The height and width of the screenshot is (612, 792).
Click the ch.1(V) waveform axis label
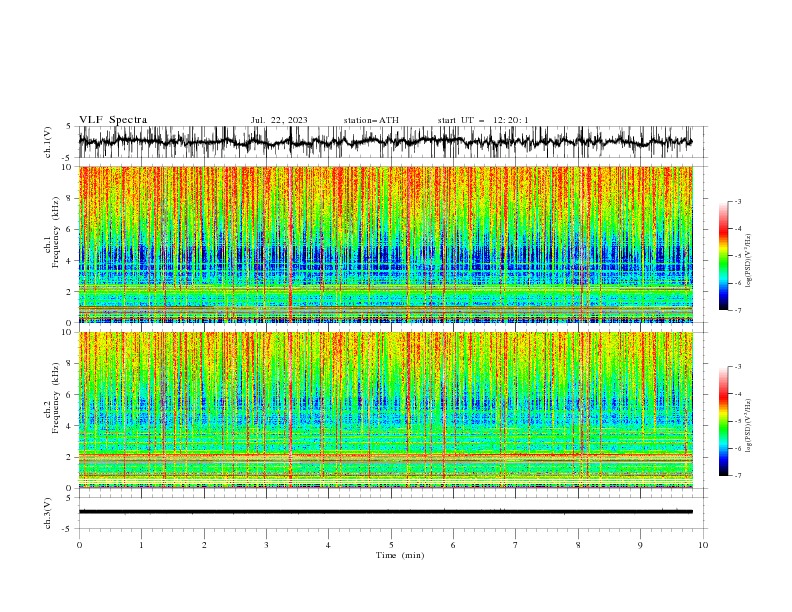48,142
